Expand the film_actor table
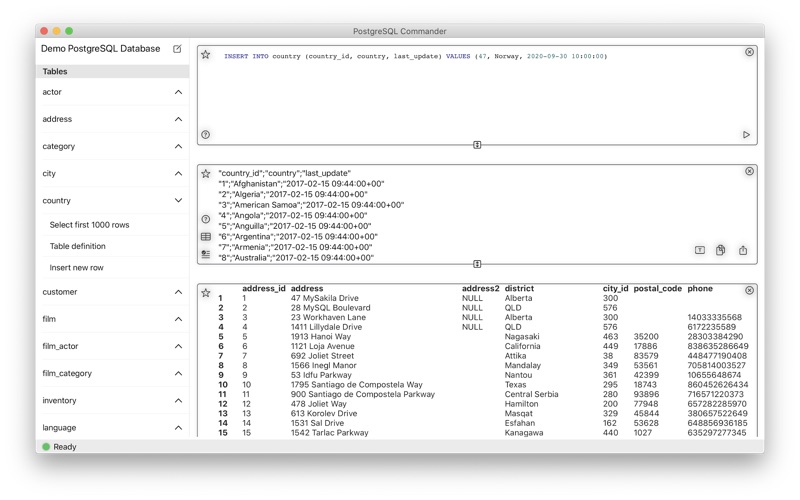Viewport: 800px width, 500px height. coord(178,346)
